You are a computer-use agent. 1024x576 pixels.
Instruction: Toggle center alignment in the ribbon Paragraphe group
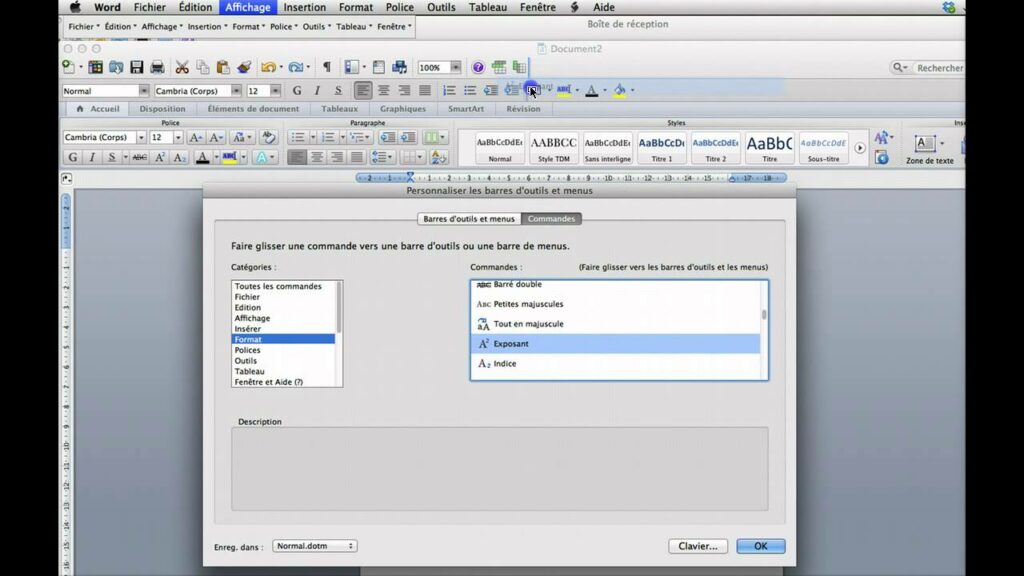point(317,157)
